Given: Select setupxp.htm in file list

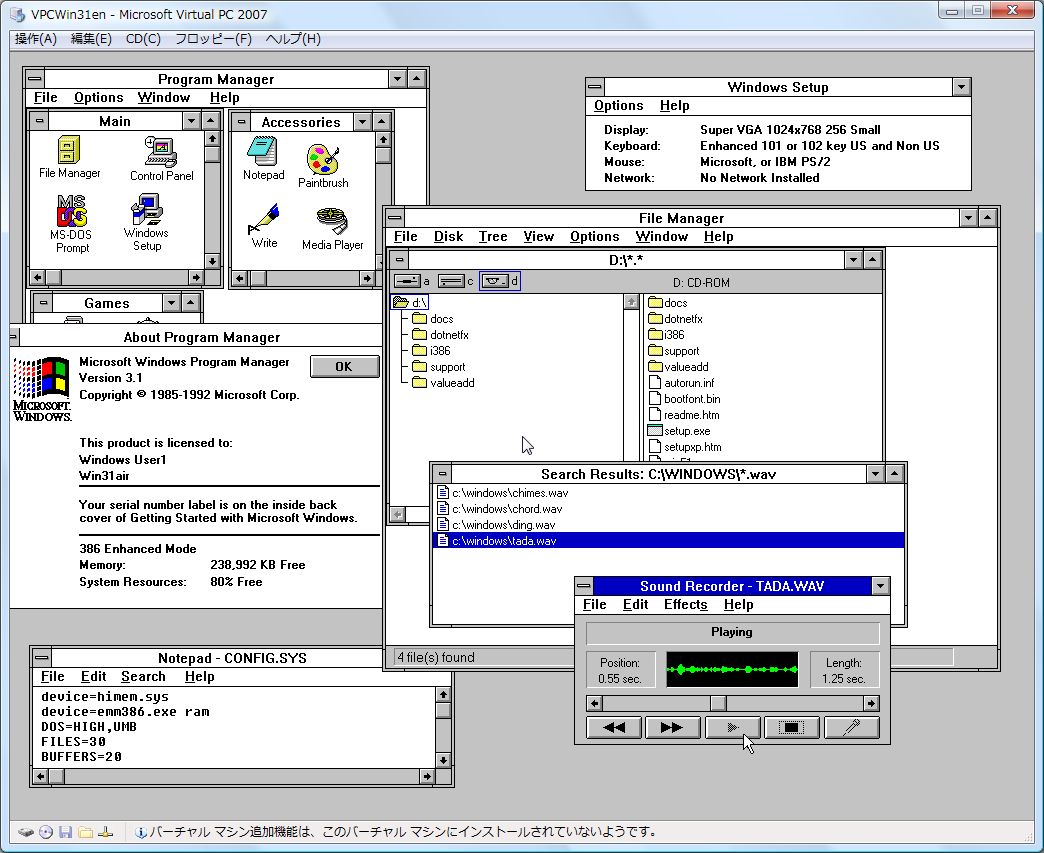Looking at the screenshot, I should click(685, 447).
